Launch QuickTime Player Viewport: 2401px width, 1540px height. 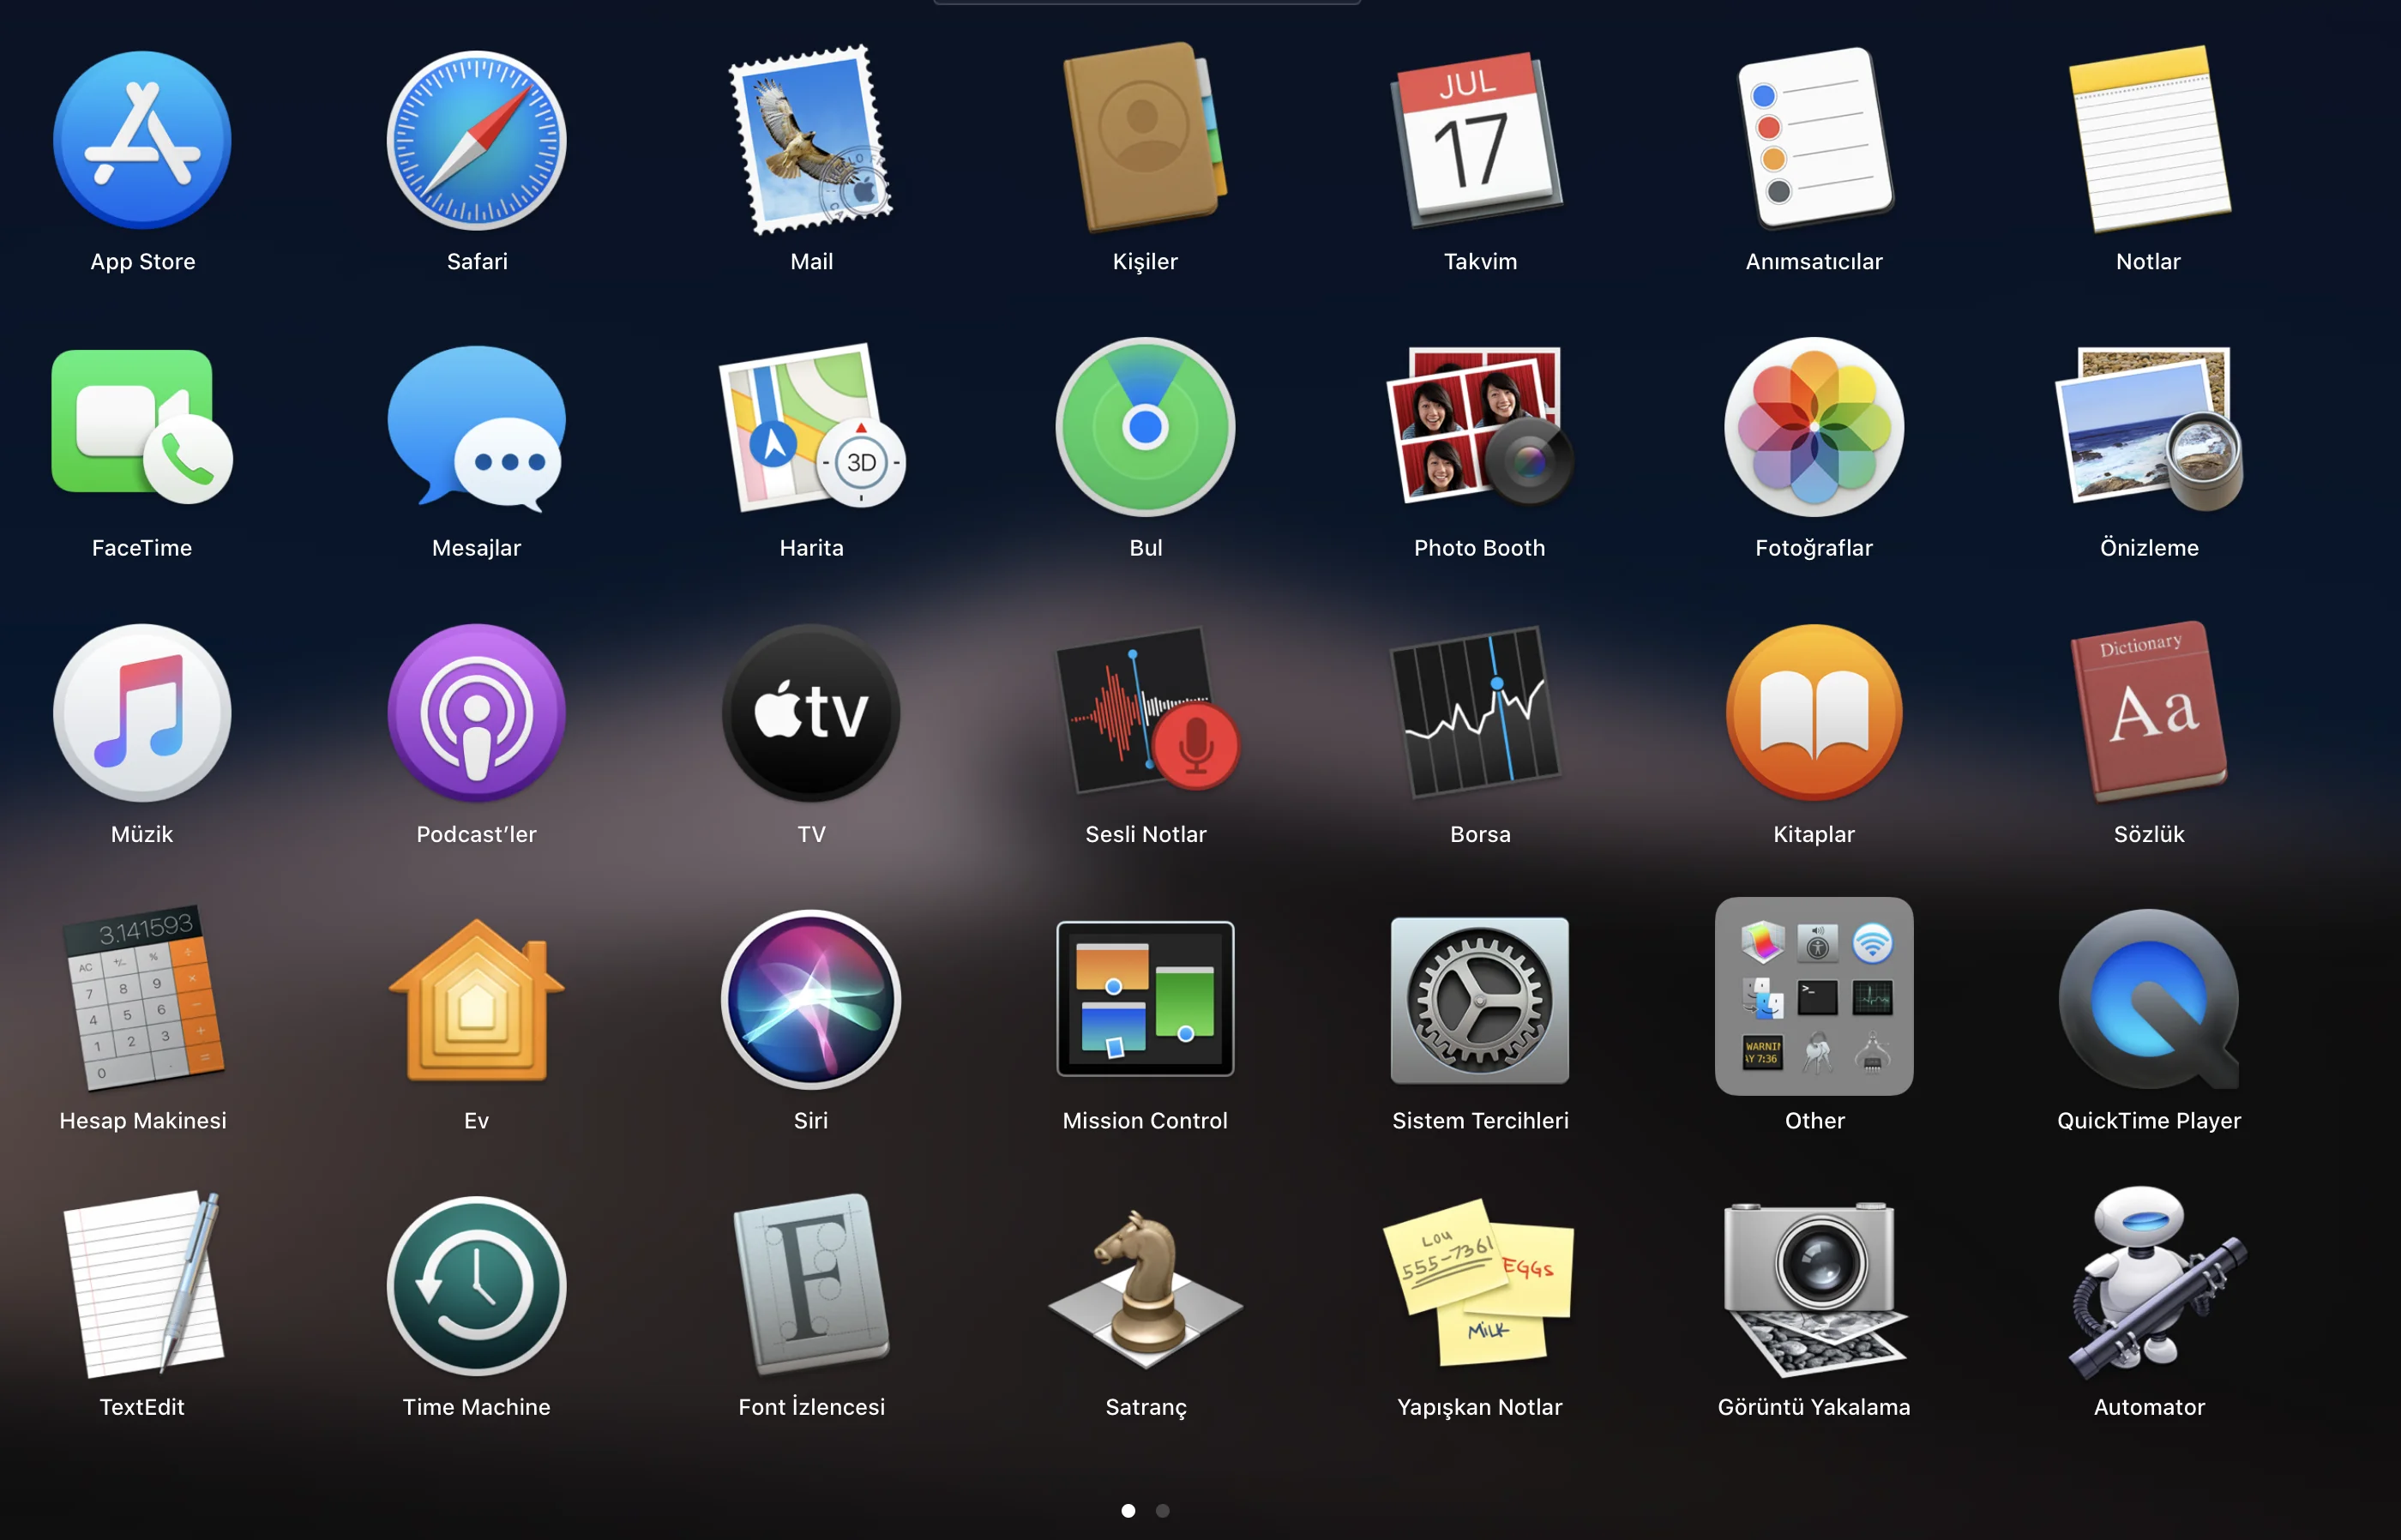click(x=2149, y=999)
